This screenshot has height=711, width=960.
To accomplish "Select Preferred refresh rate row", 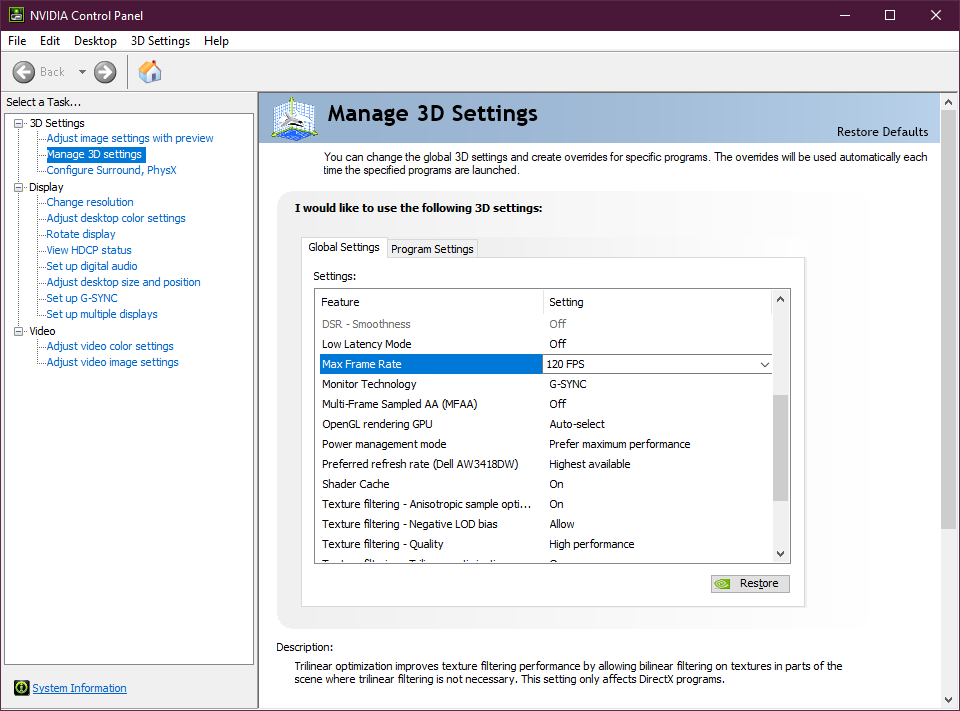I will pos(546,464).
